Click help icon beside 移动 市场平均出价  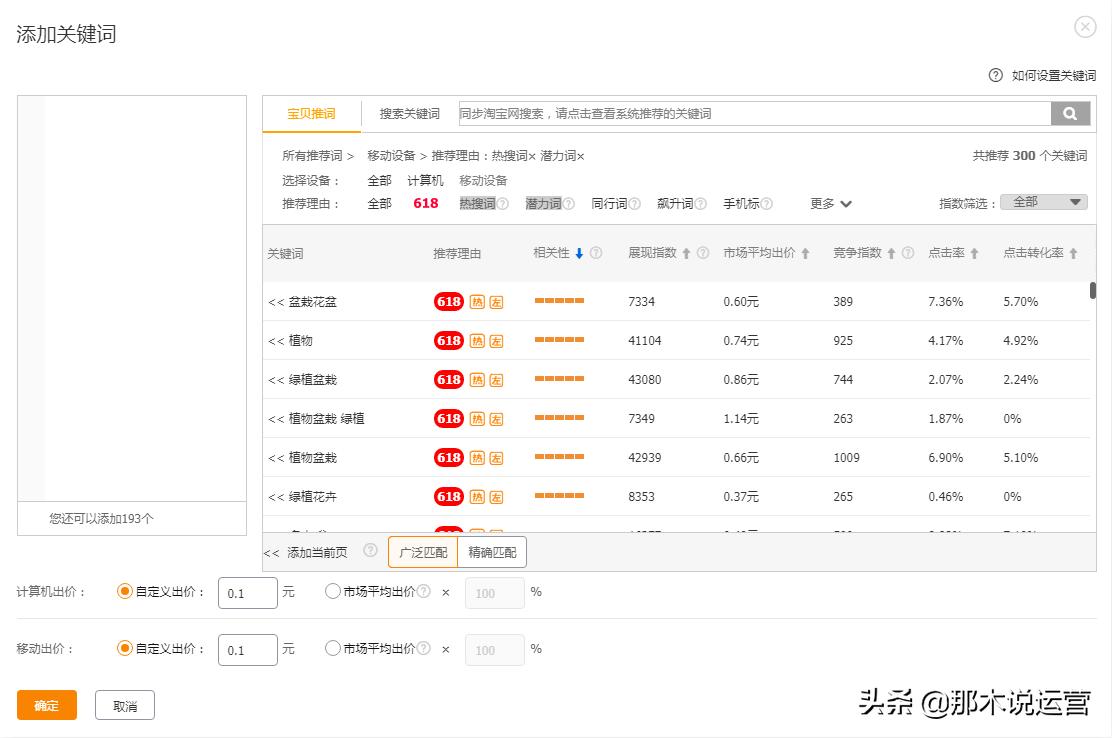tap(424, 647)
